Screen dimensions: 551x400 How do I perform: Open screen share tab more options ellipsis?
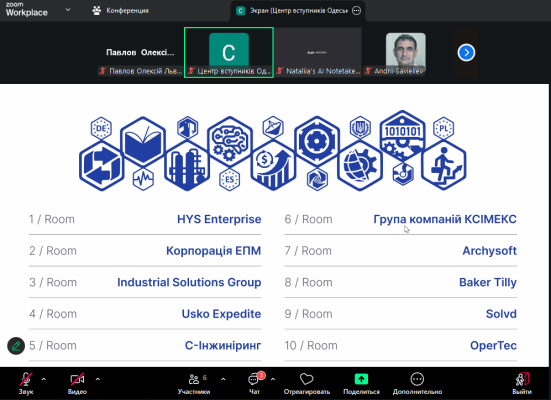point(356,11)
